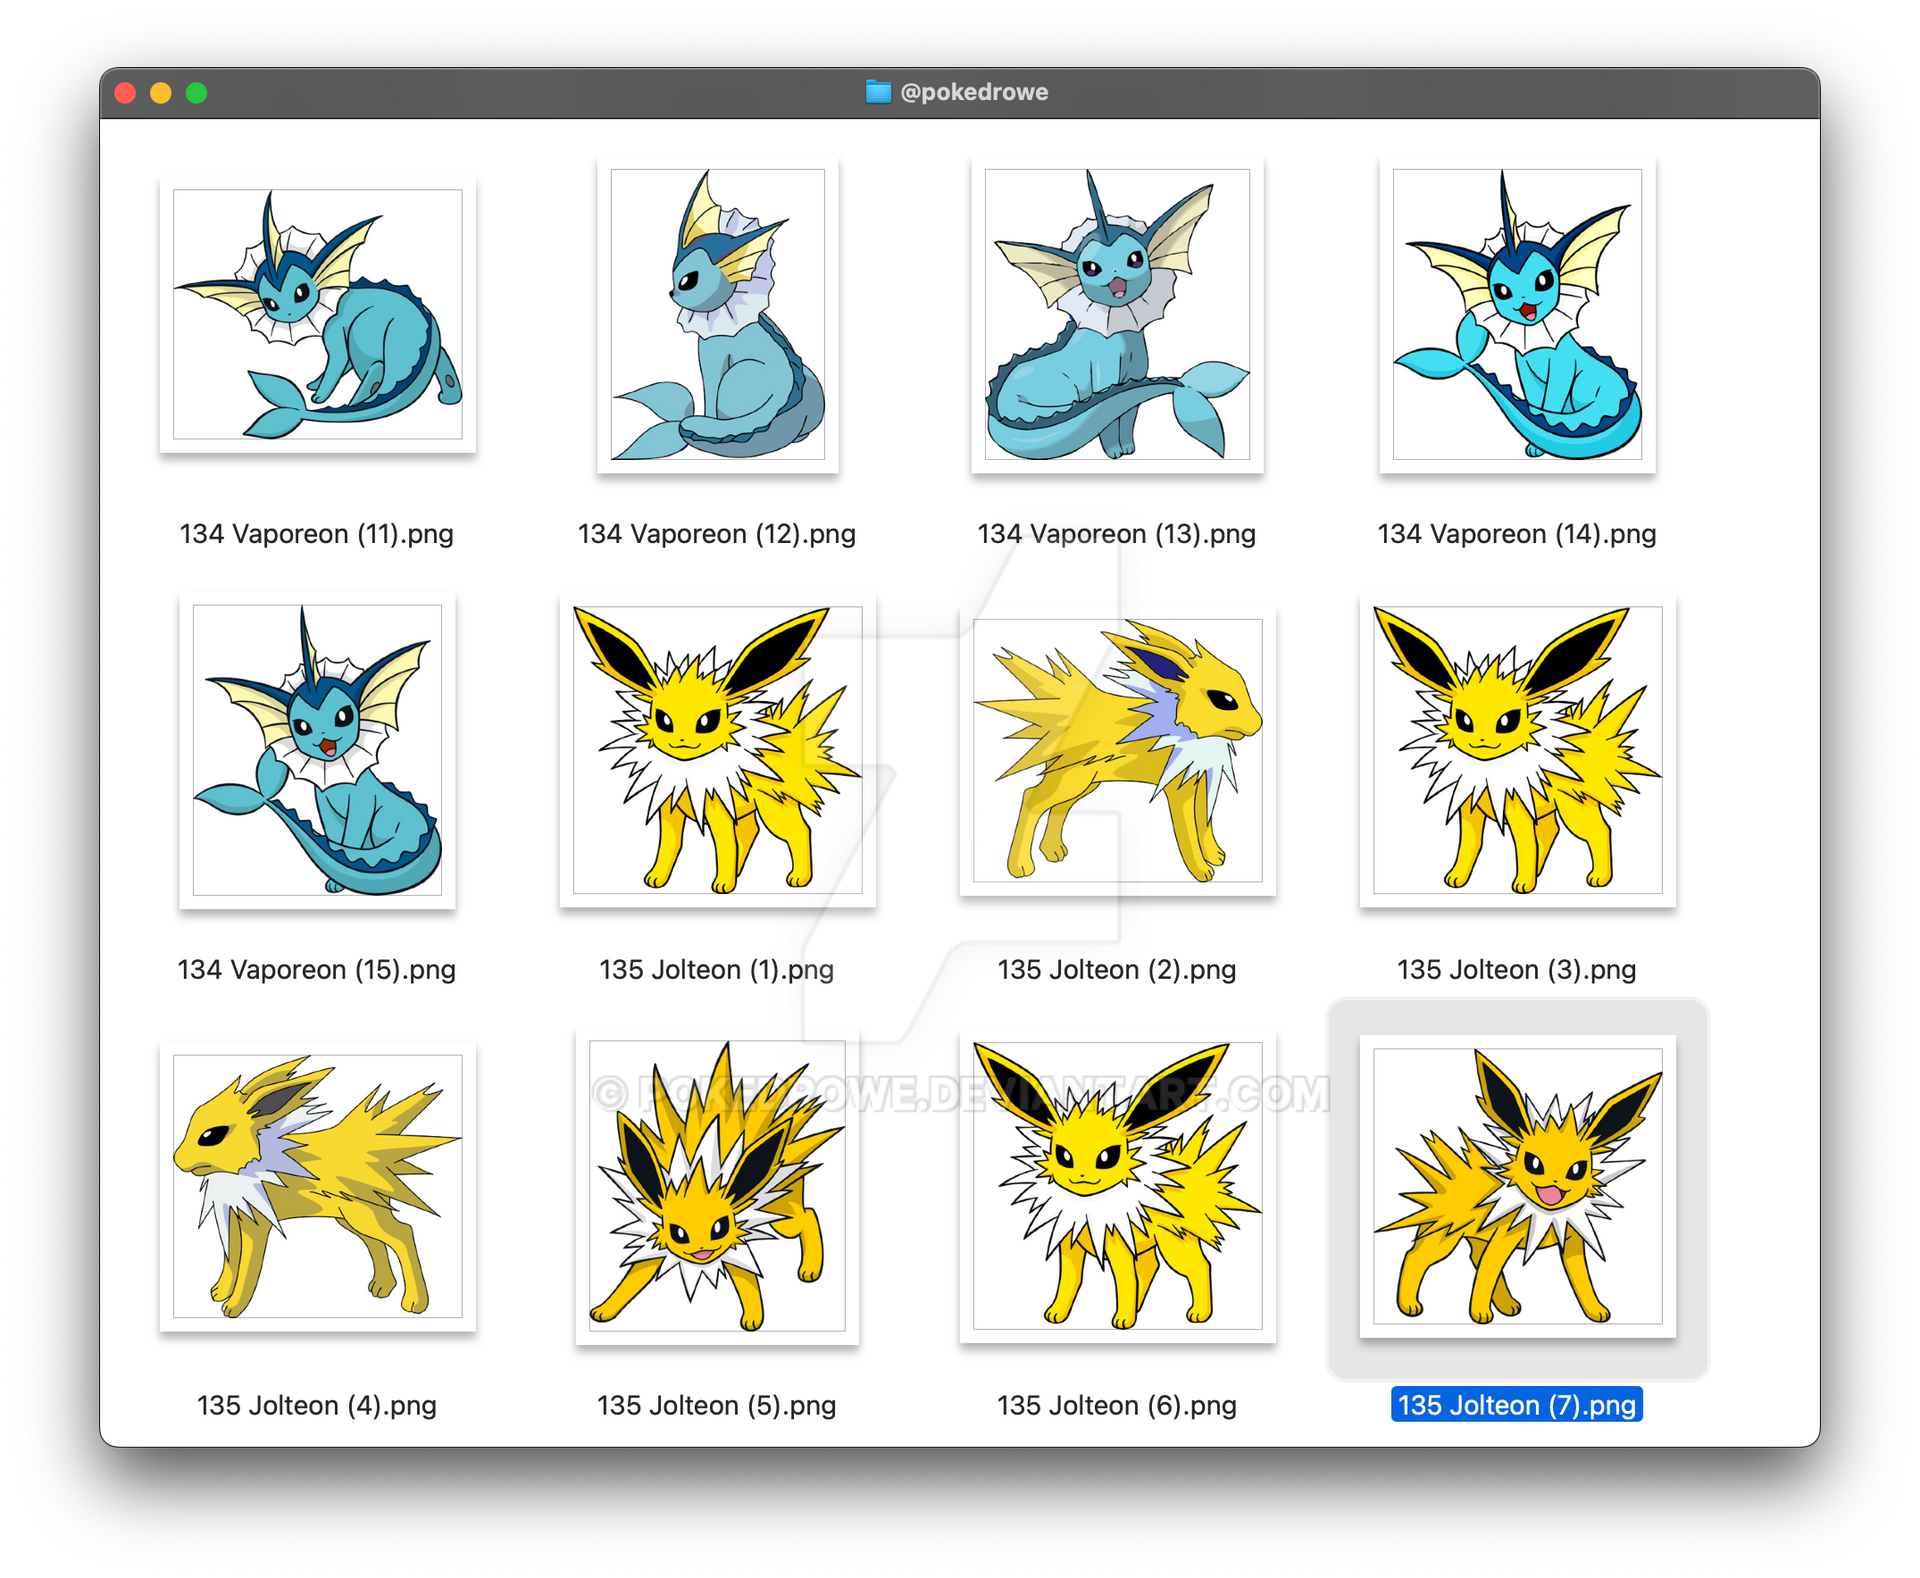Minimize the window with the yellow button
Image resolution: width=1920 pixels, height=1578 pixels.
[x=161, y=93]
